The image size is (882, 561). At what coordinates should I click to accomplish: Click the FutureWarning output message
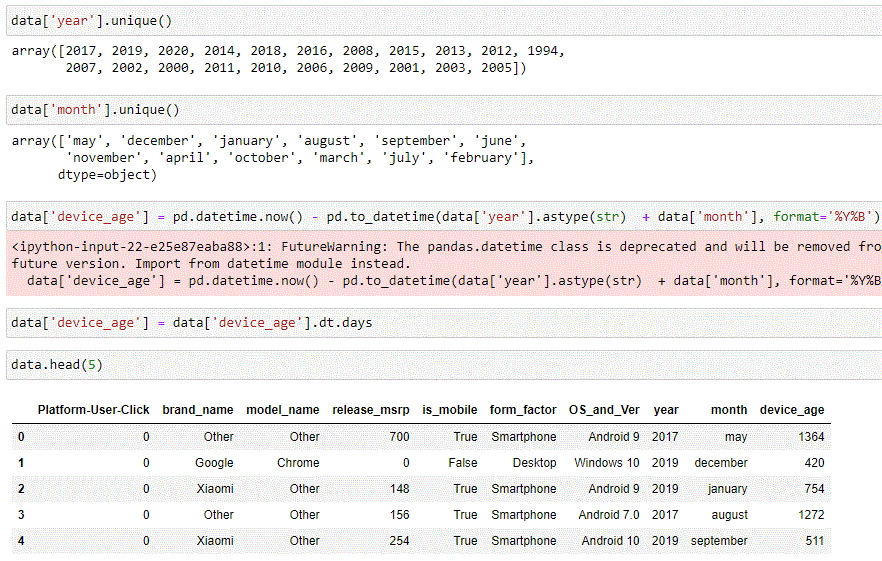click(x=444, y=264)
